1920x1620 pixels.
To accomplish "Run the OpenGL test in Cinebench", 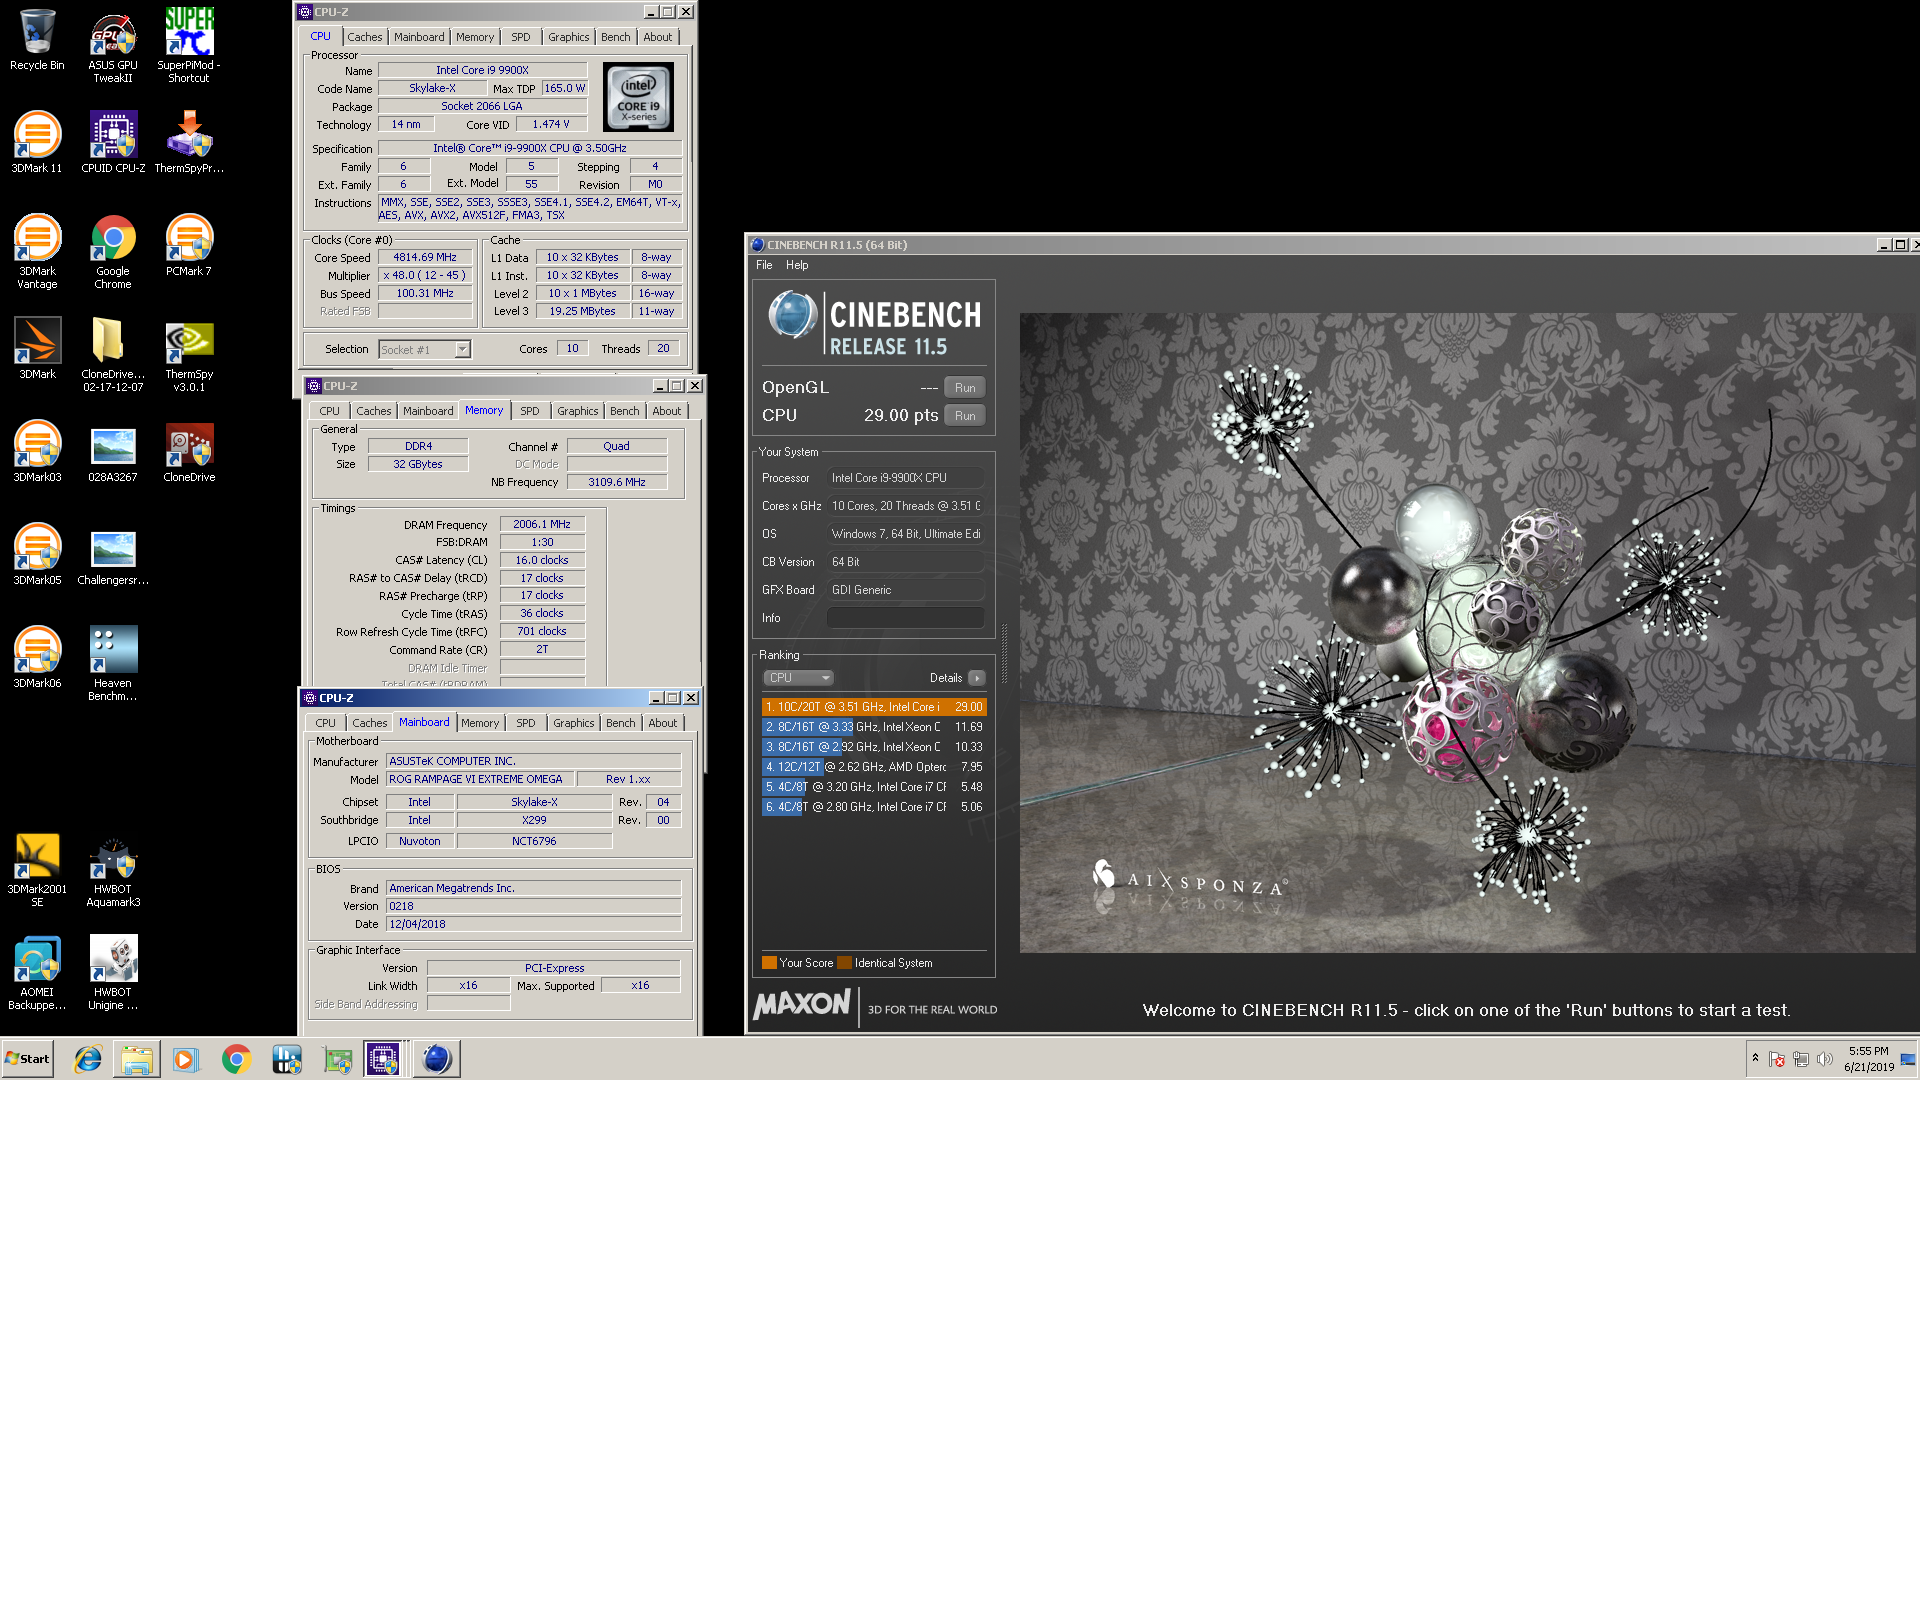I will pyautogui.click(x=965, y=387).
